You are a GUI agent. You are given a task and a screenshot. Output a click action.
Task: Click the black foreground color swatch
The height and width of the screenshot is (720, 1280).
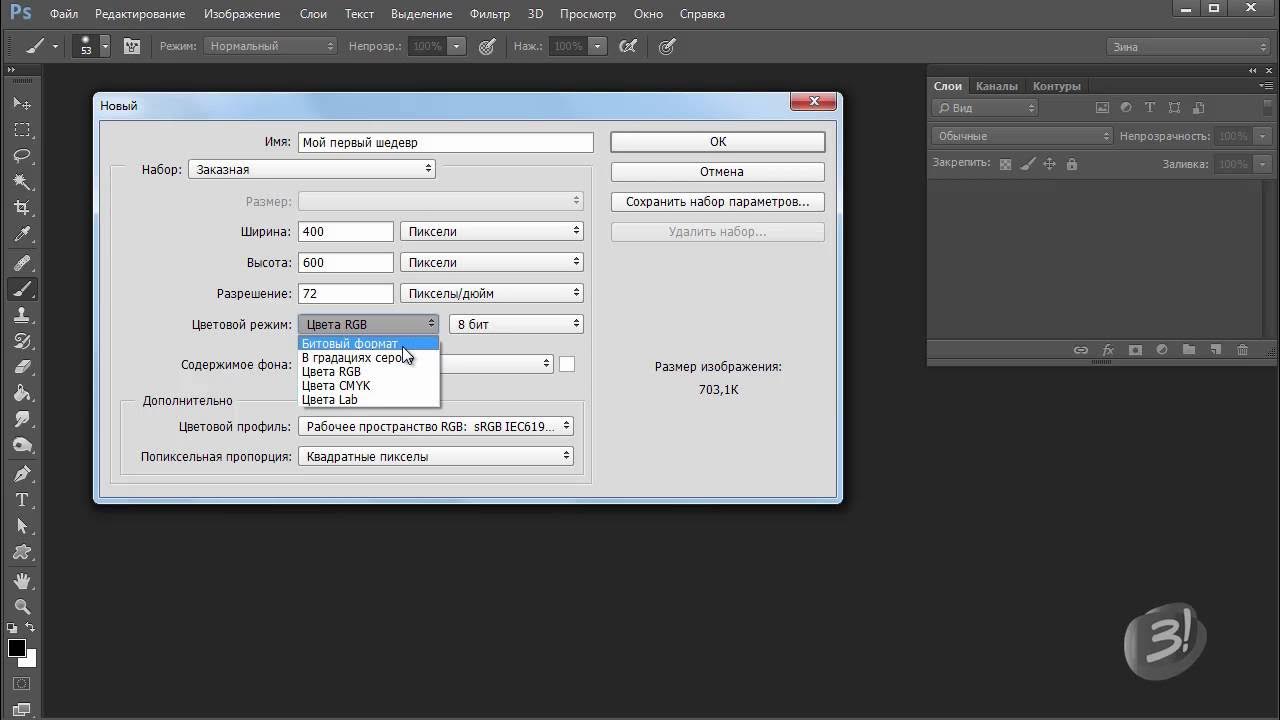[17, 648]
